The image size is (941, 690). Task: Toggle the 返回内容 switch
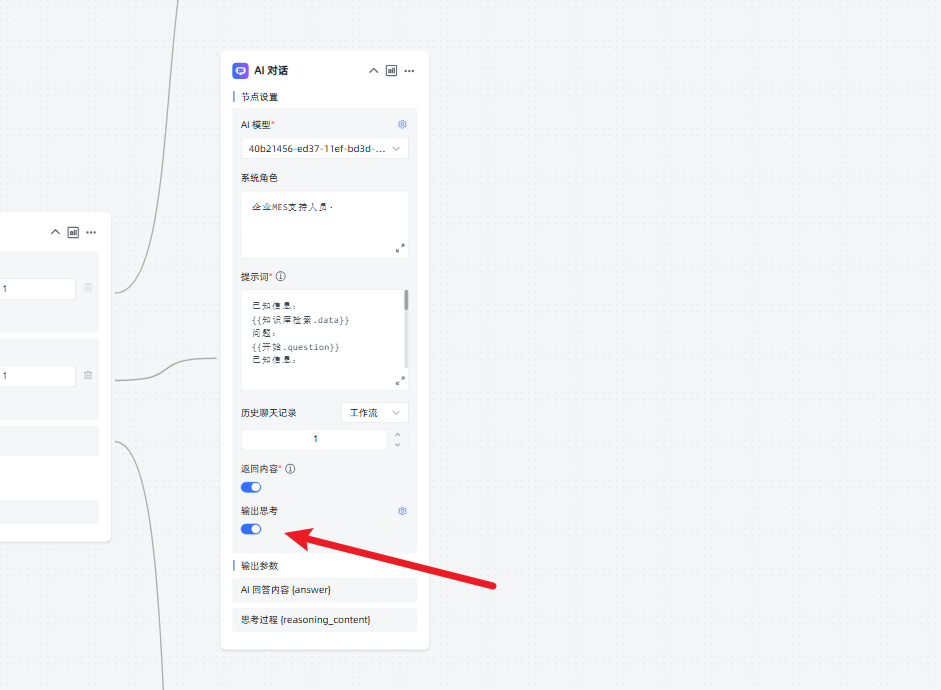(x=251, y=487)
